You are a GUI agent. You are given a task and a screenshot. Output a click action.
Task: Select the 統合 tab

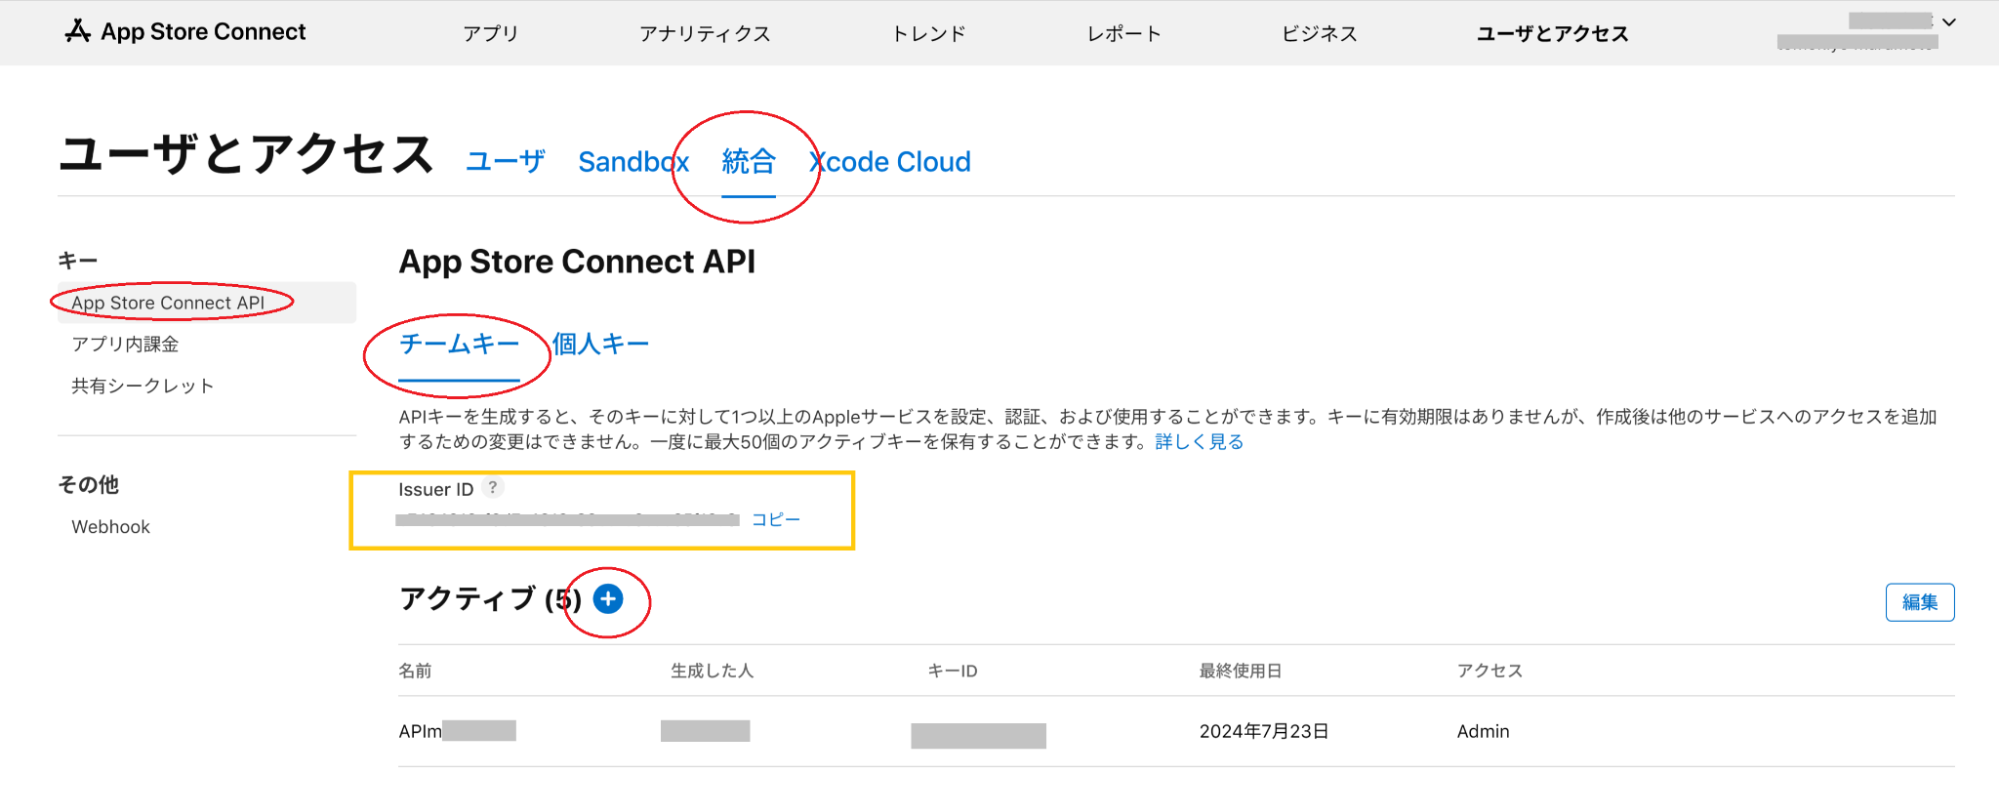(x=748, y=161)
